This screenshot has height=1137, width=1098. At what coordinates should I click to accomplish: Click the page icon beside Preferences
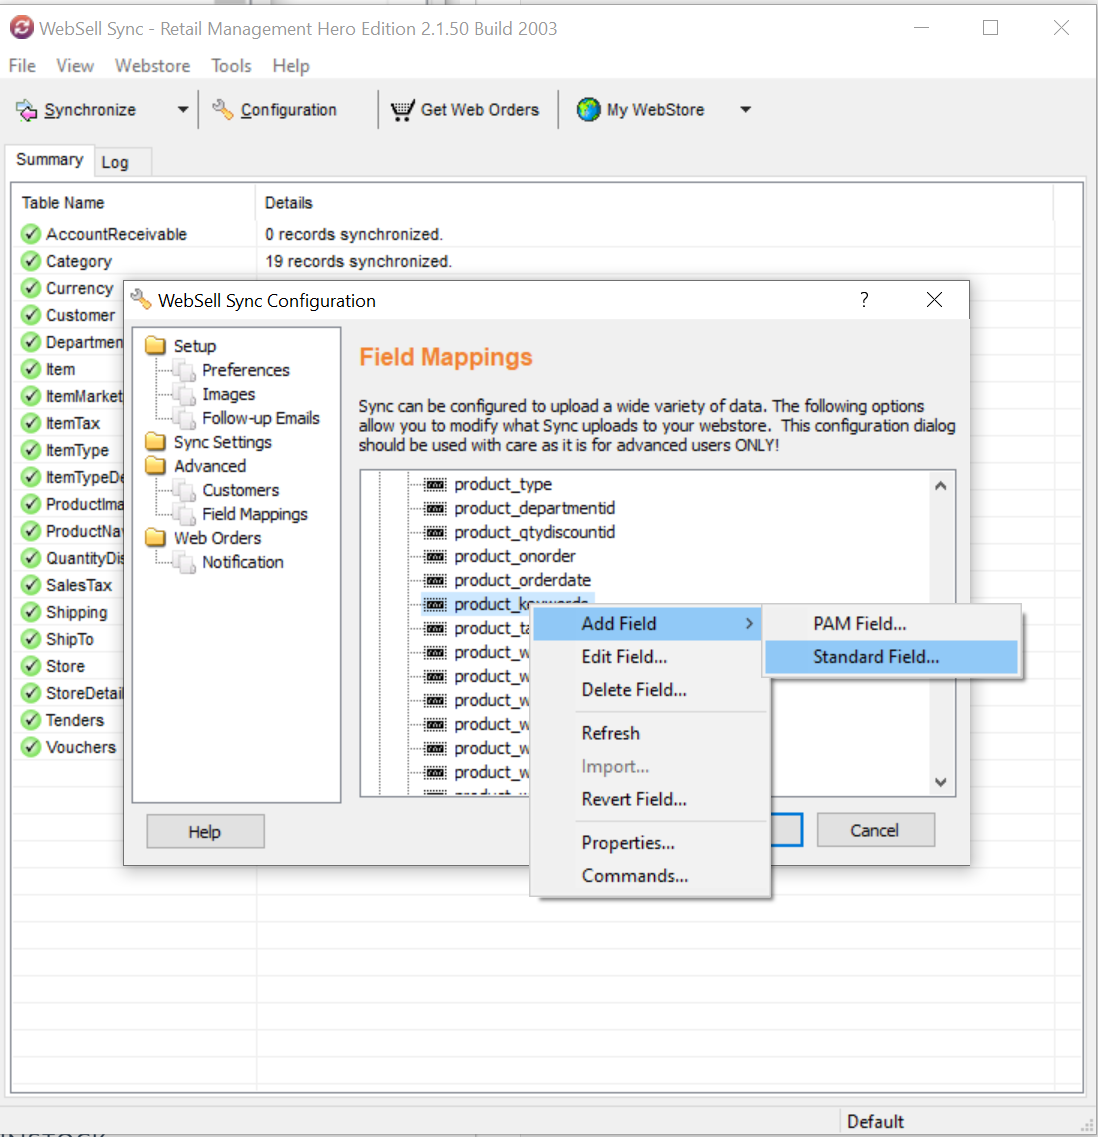[x=186, y=371]
